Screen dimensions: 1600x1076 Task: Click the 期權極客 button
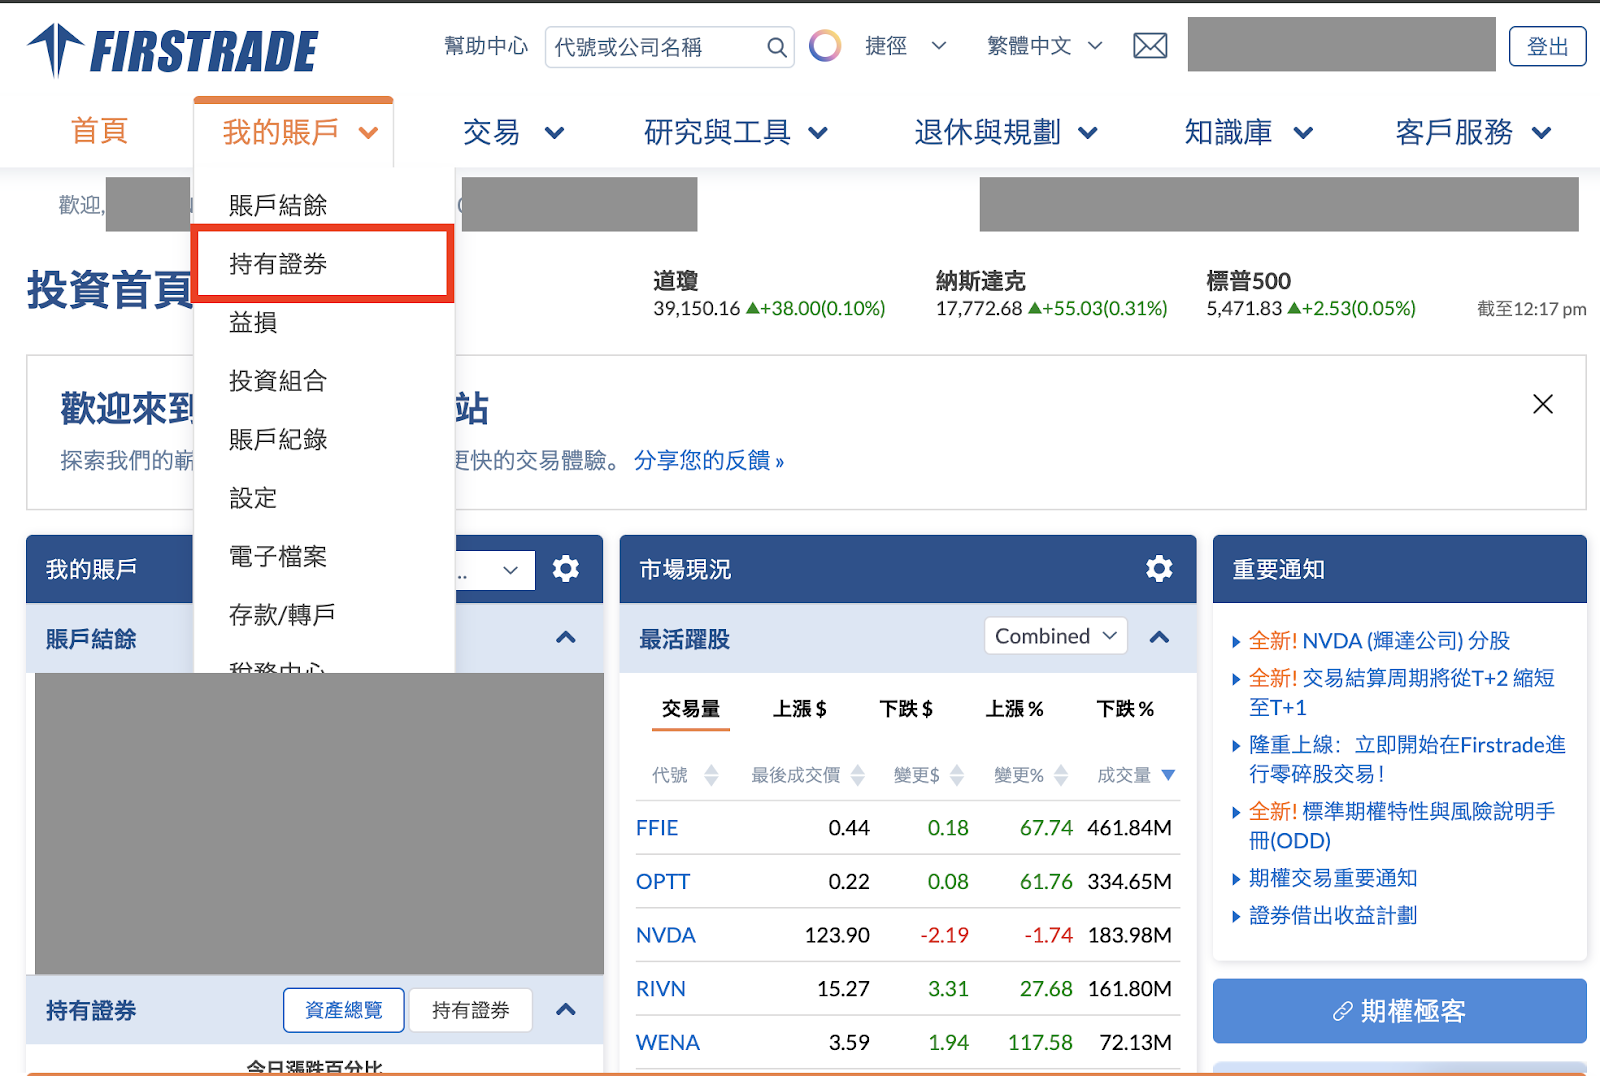[1399, 1011]
